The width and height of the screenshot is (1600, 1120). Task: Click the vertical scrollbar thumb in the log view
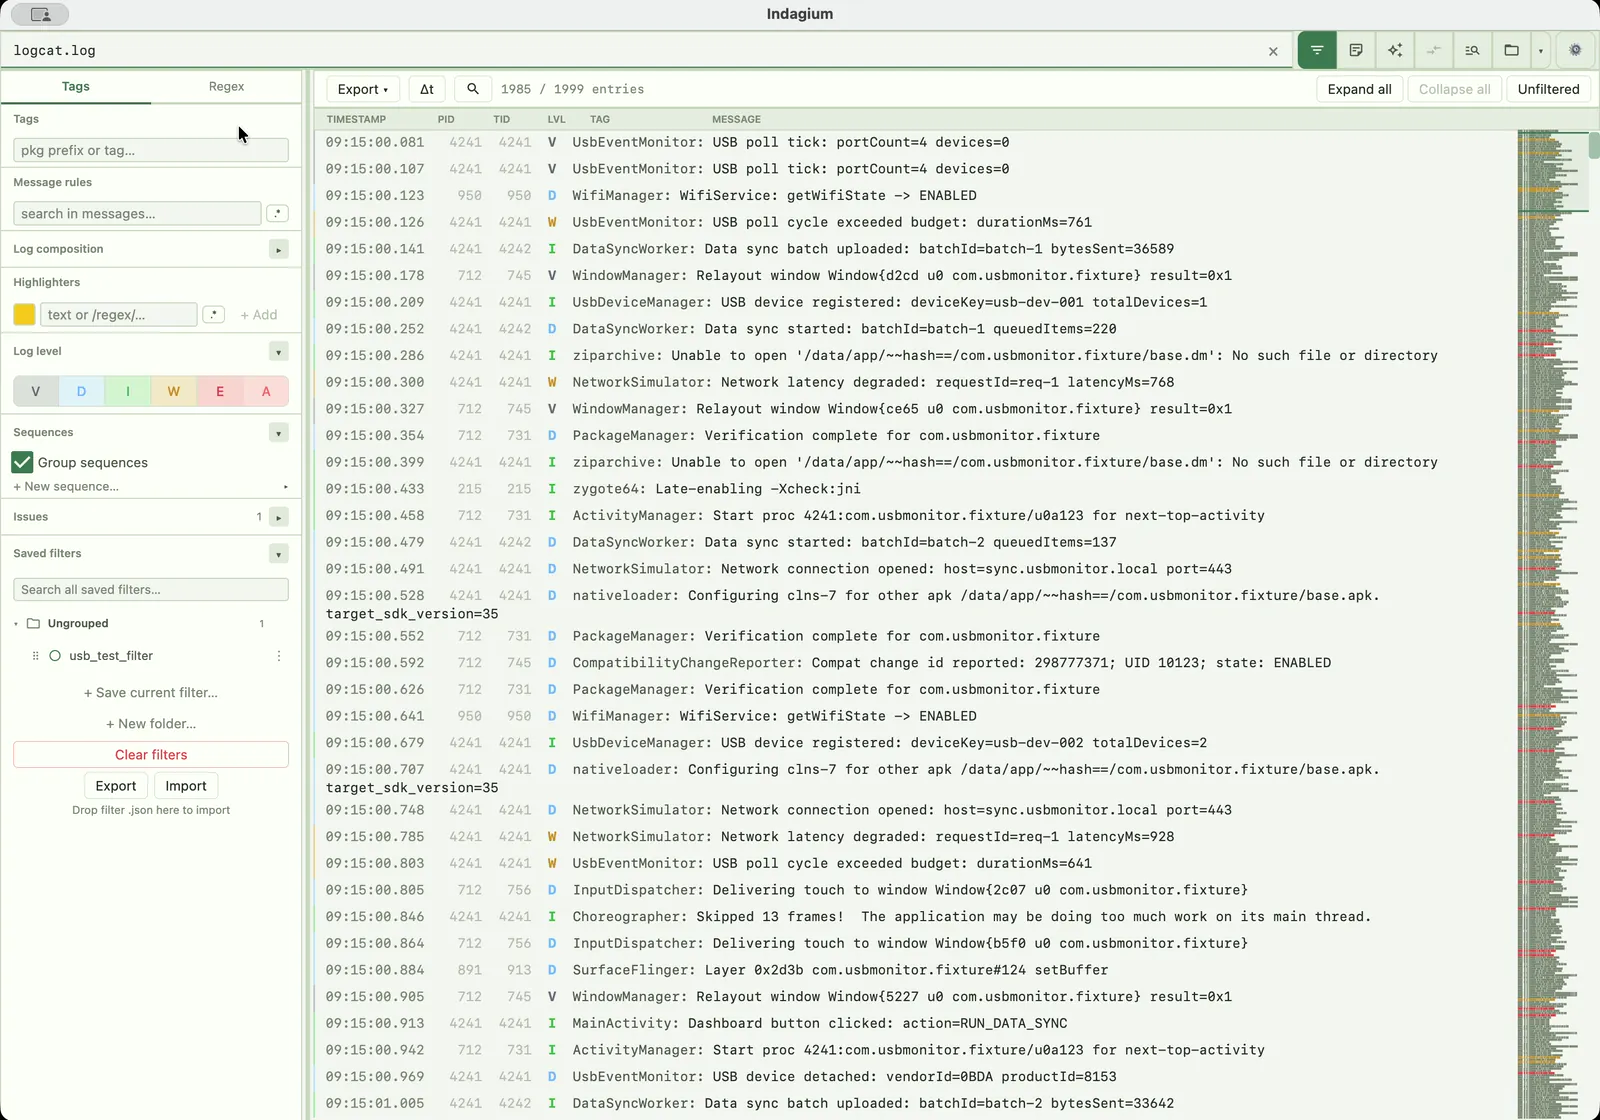click(x=1594, y=145)
